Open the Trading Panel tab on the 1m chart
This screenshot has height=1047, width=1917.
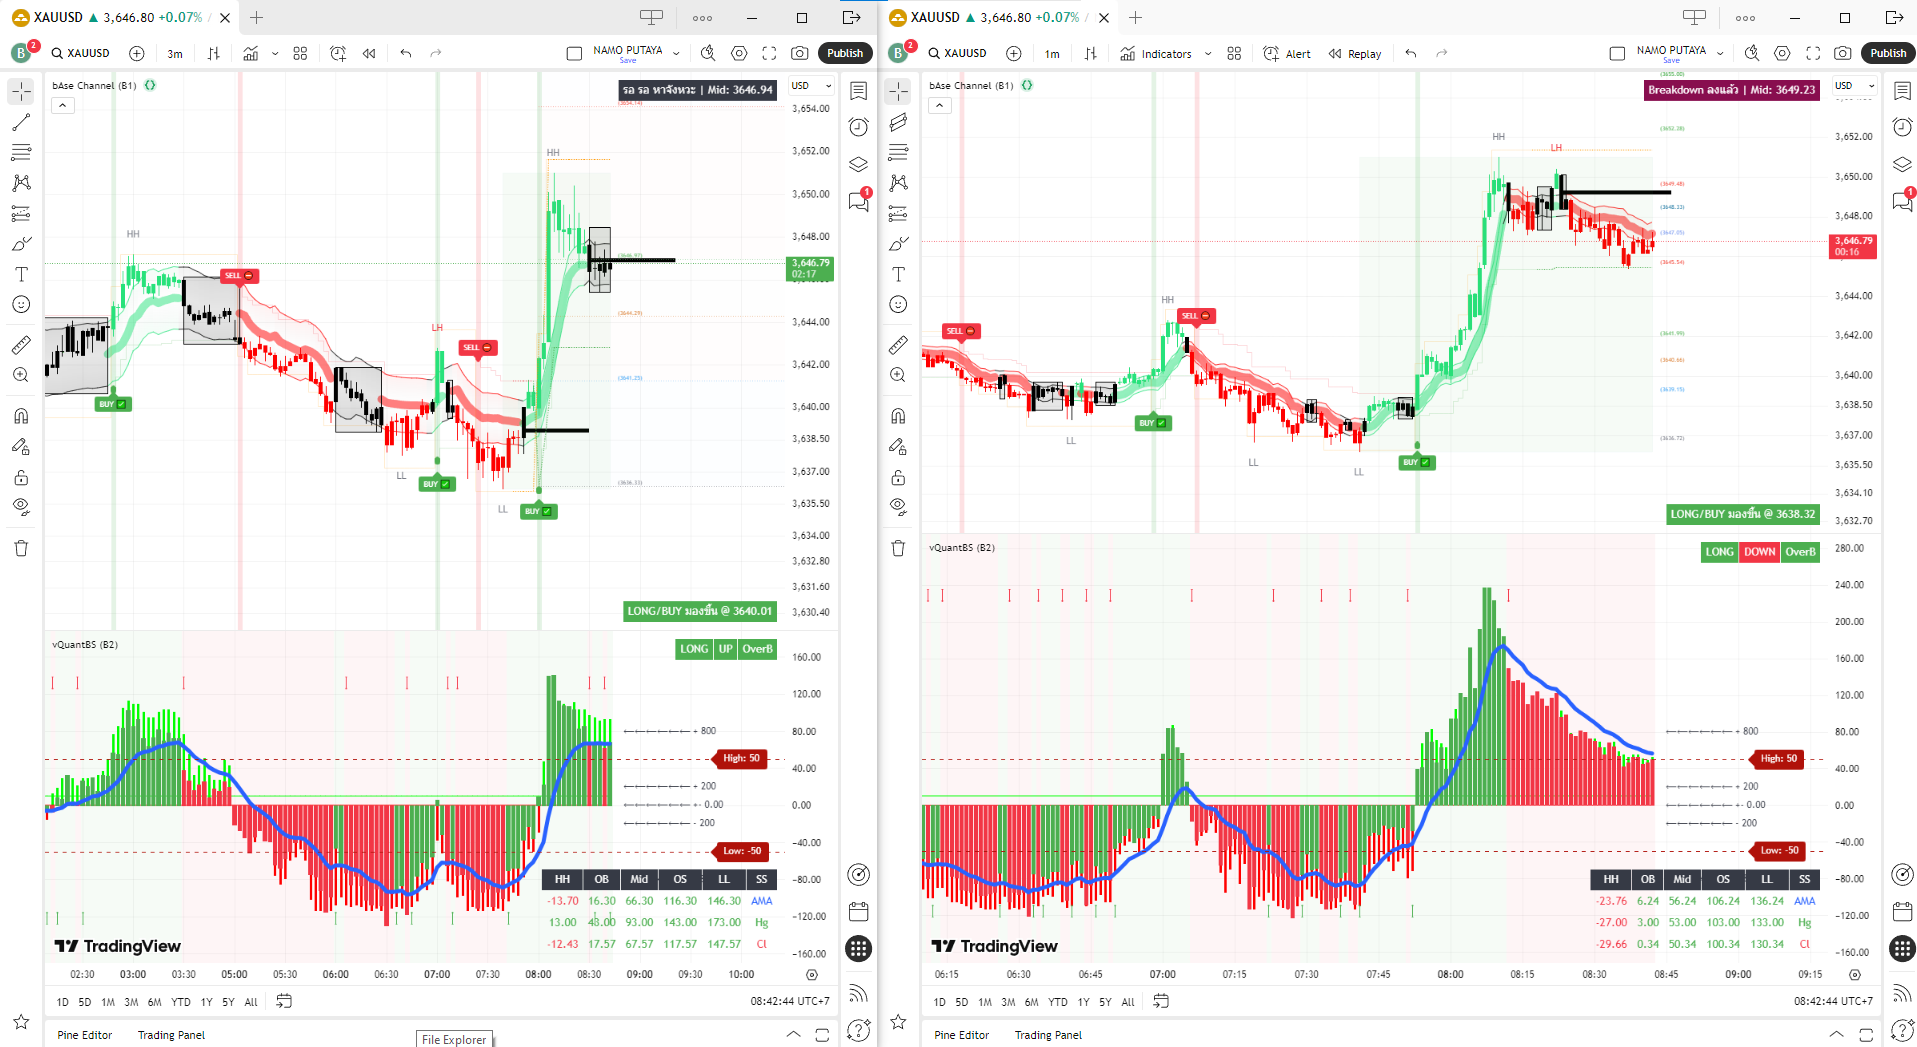coord(1047,1035)
